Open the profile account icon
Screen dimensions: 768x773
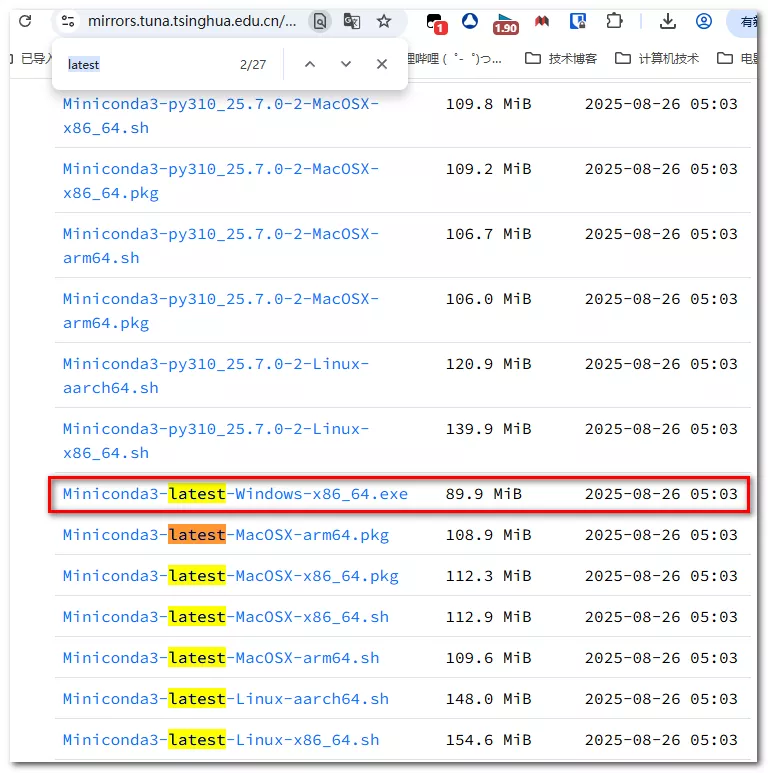tap(704, 21)
